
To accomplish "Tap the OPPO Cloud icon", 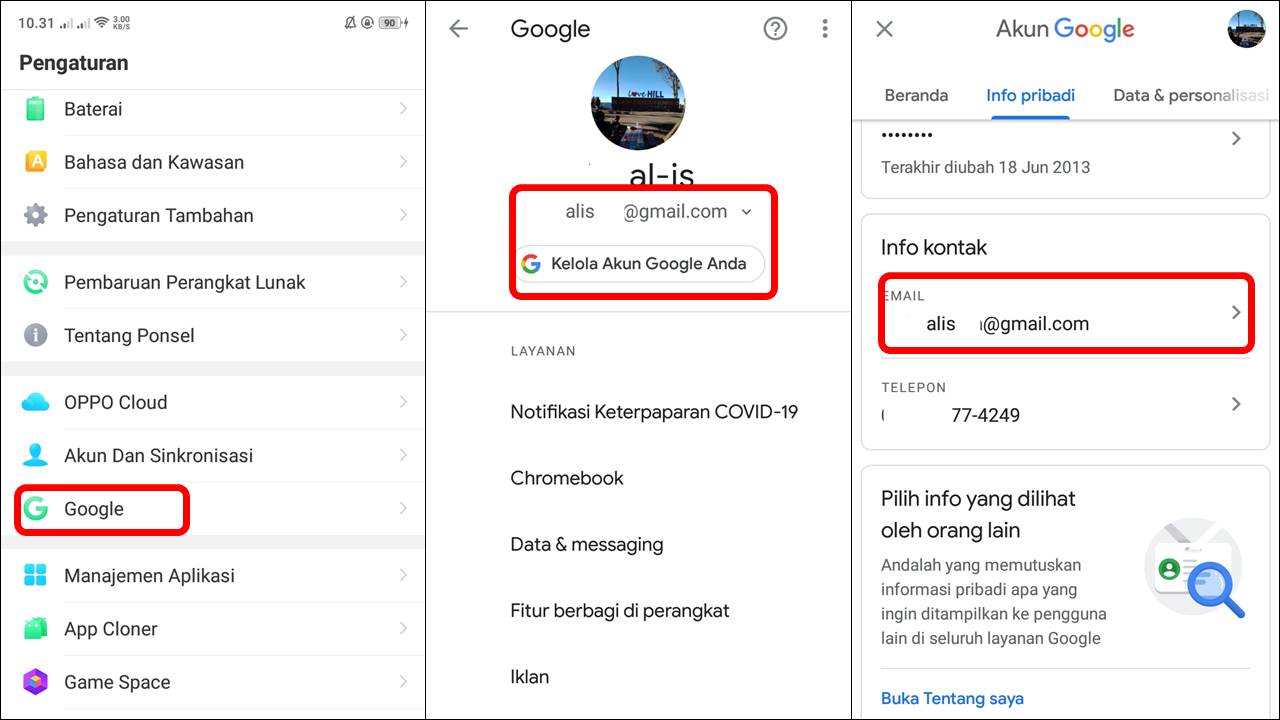I will pyautogui.click(x=36, y=402).
